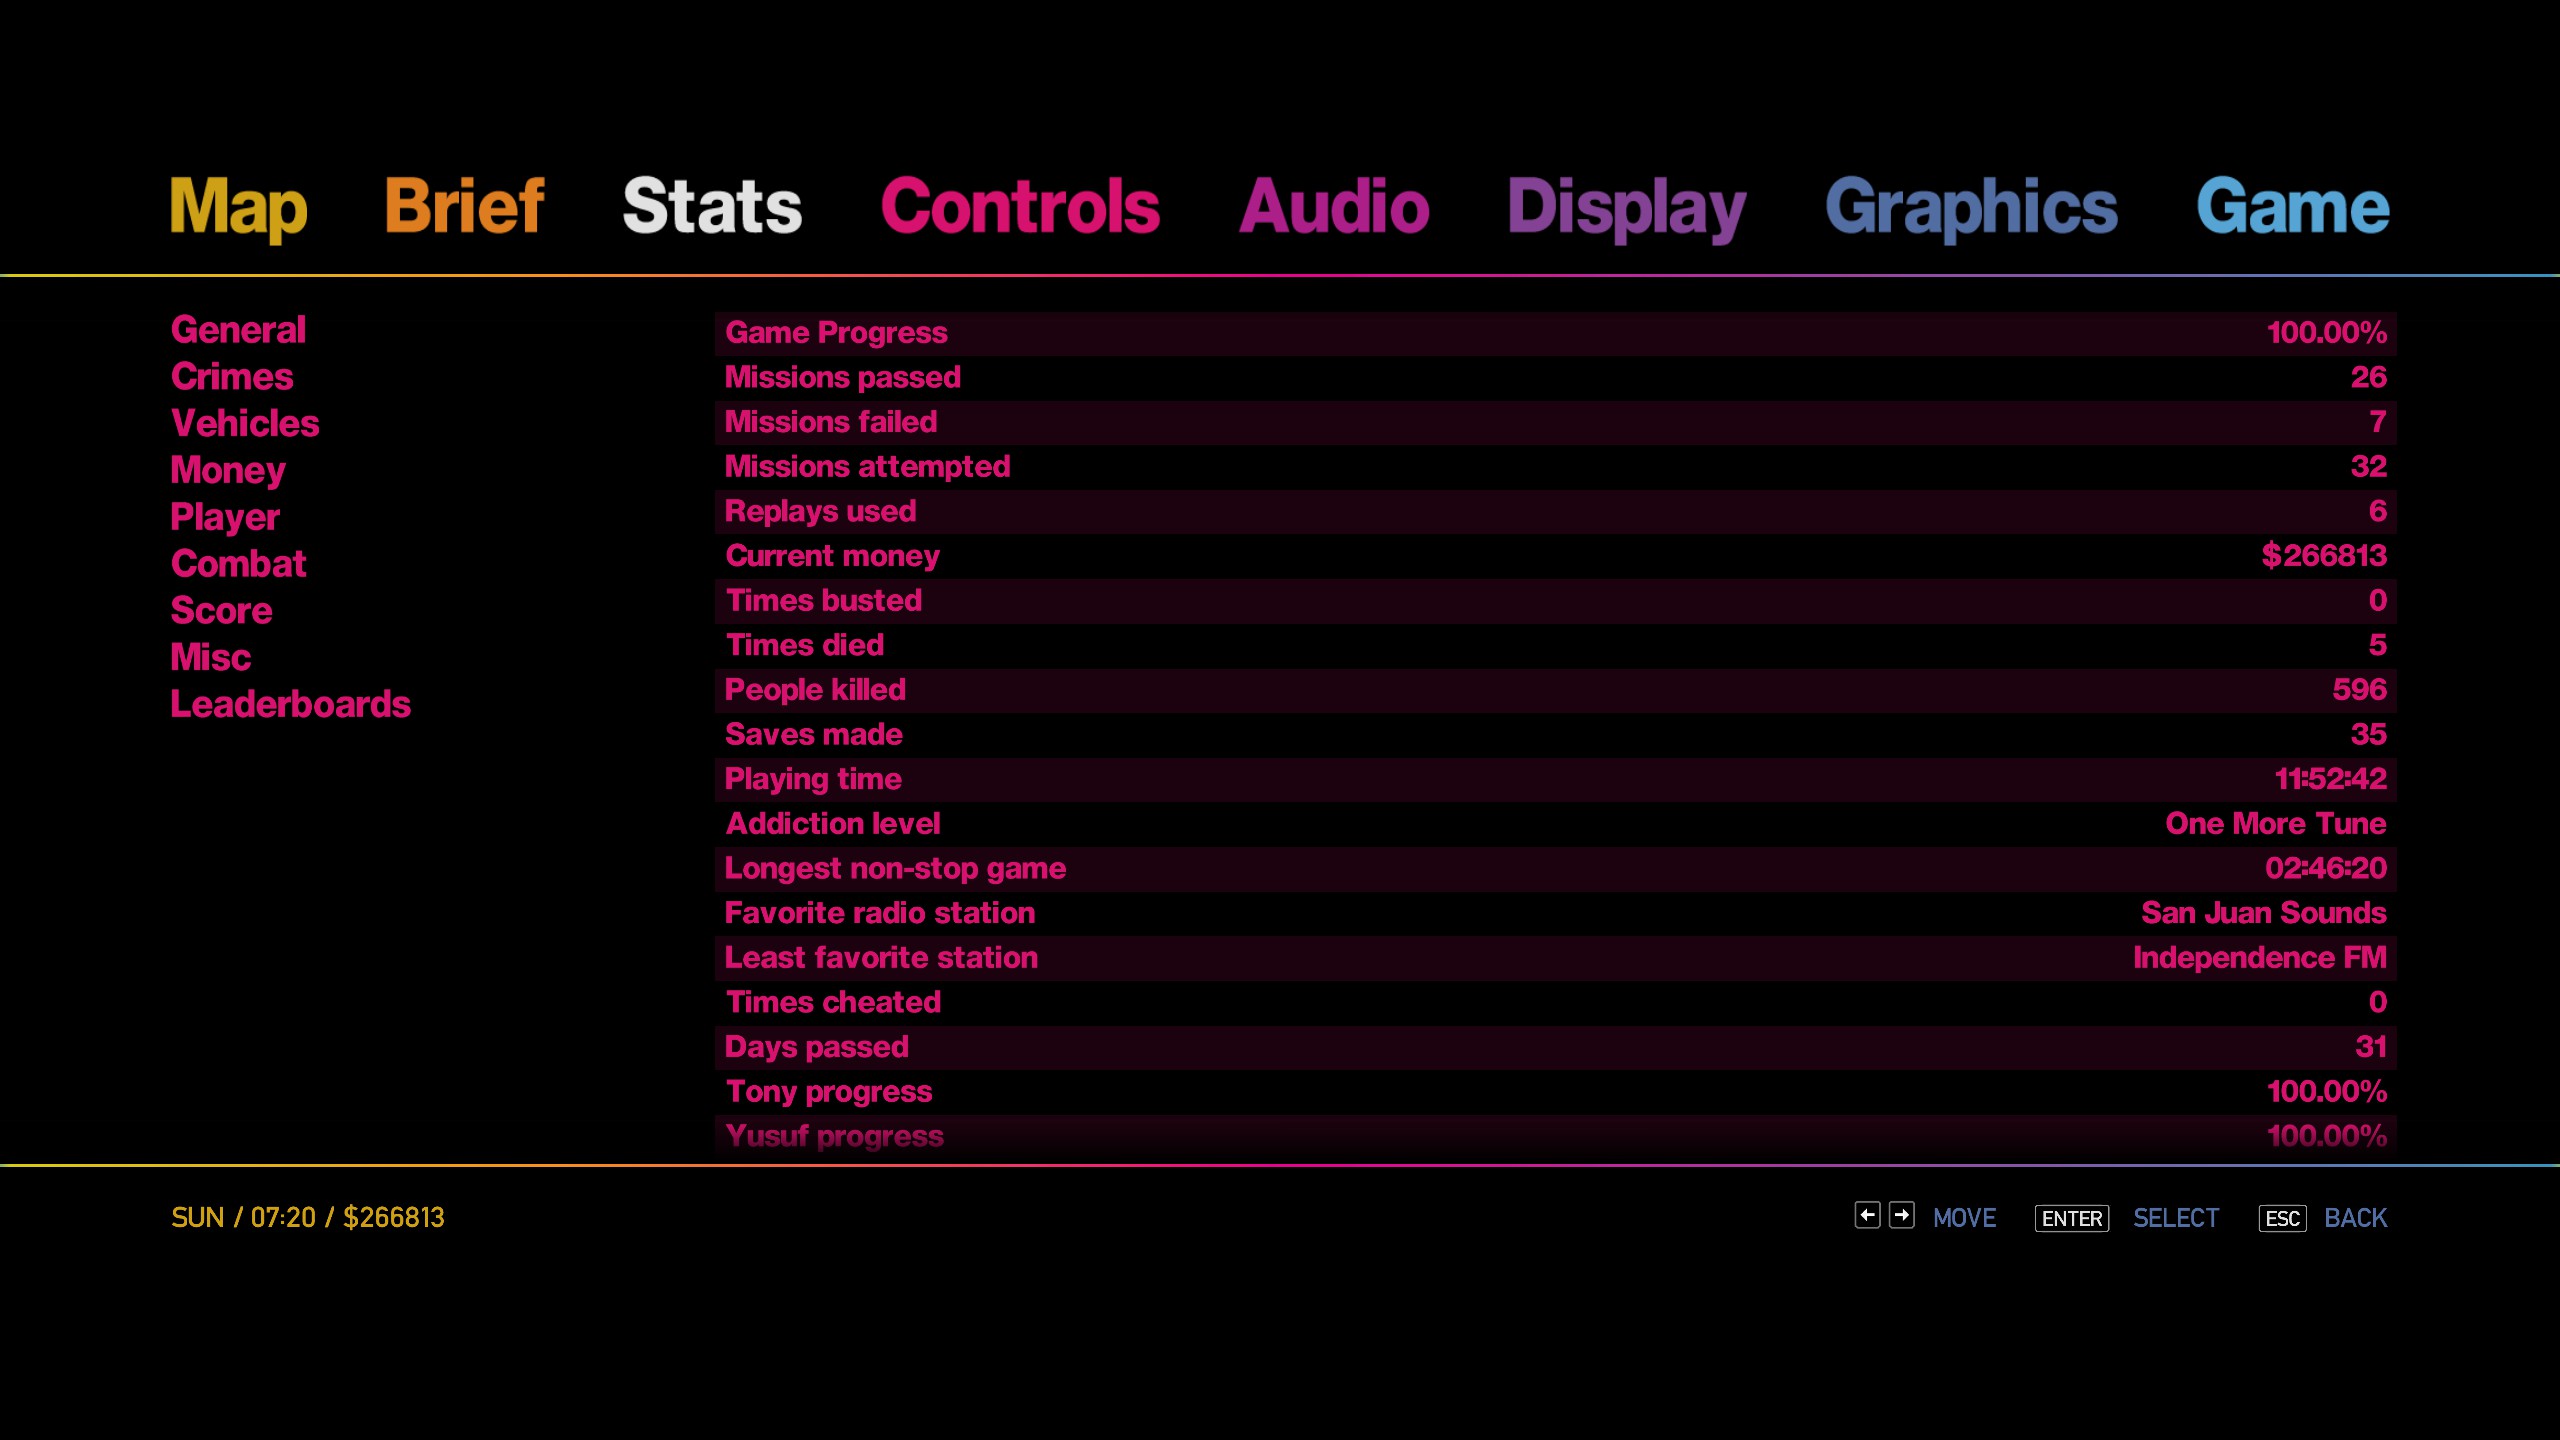Image resolution: width=2560 pixels, height=1440 pixels.
Task: Click the Game settings tab
Action: tap(2291, 204)
